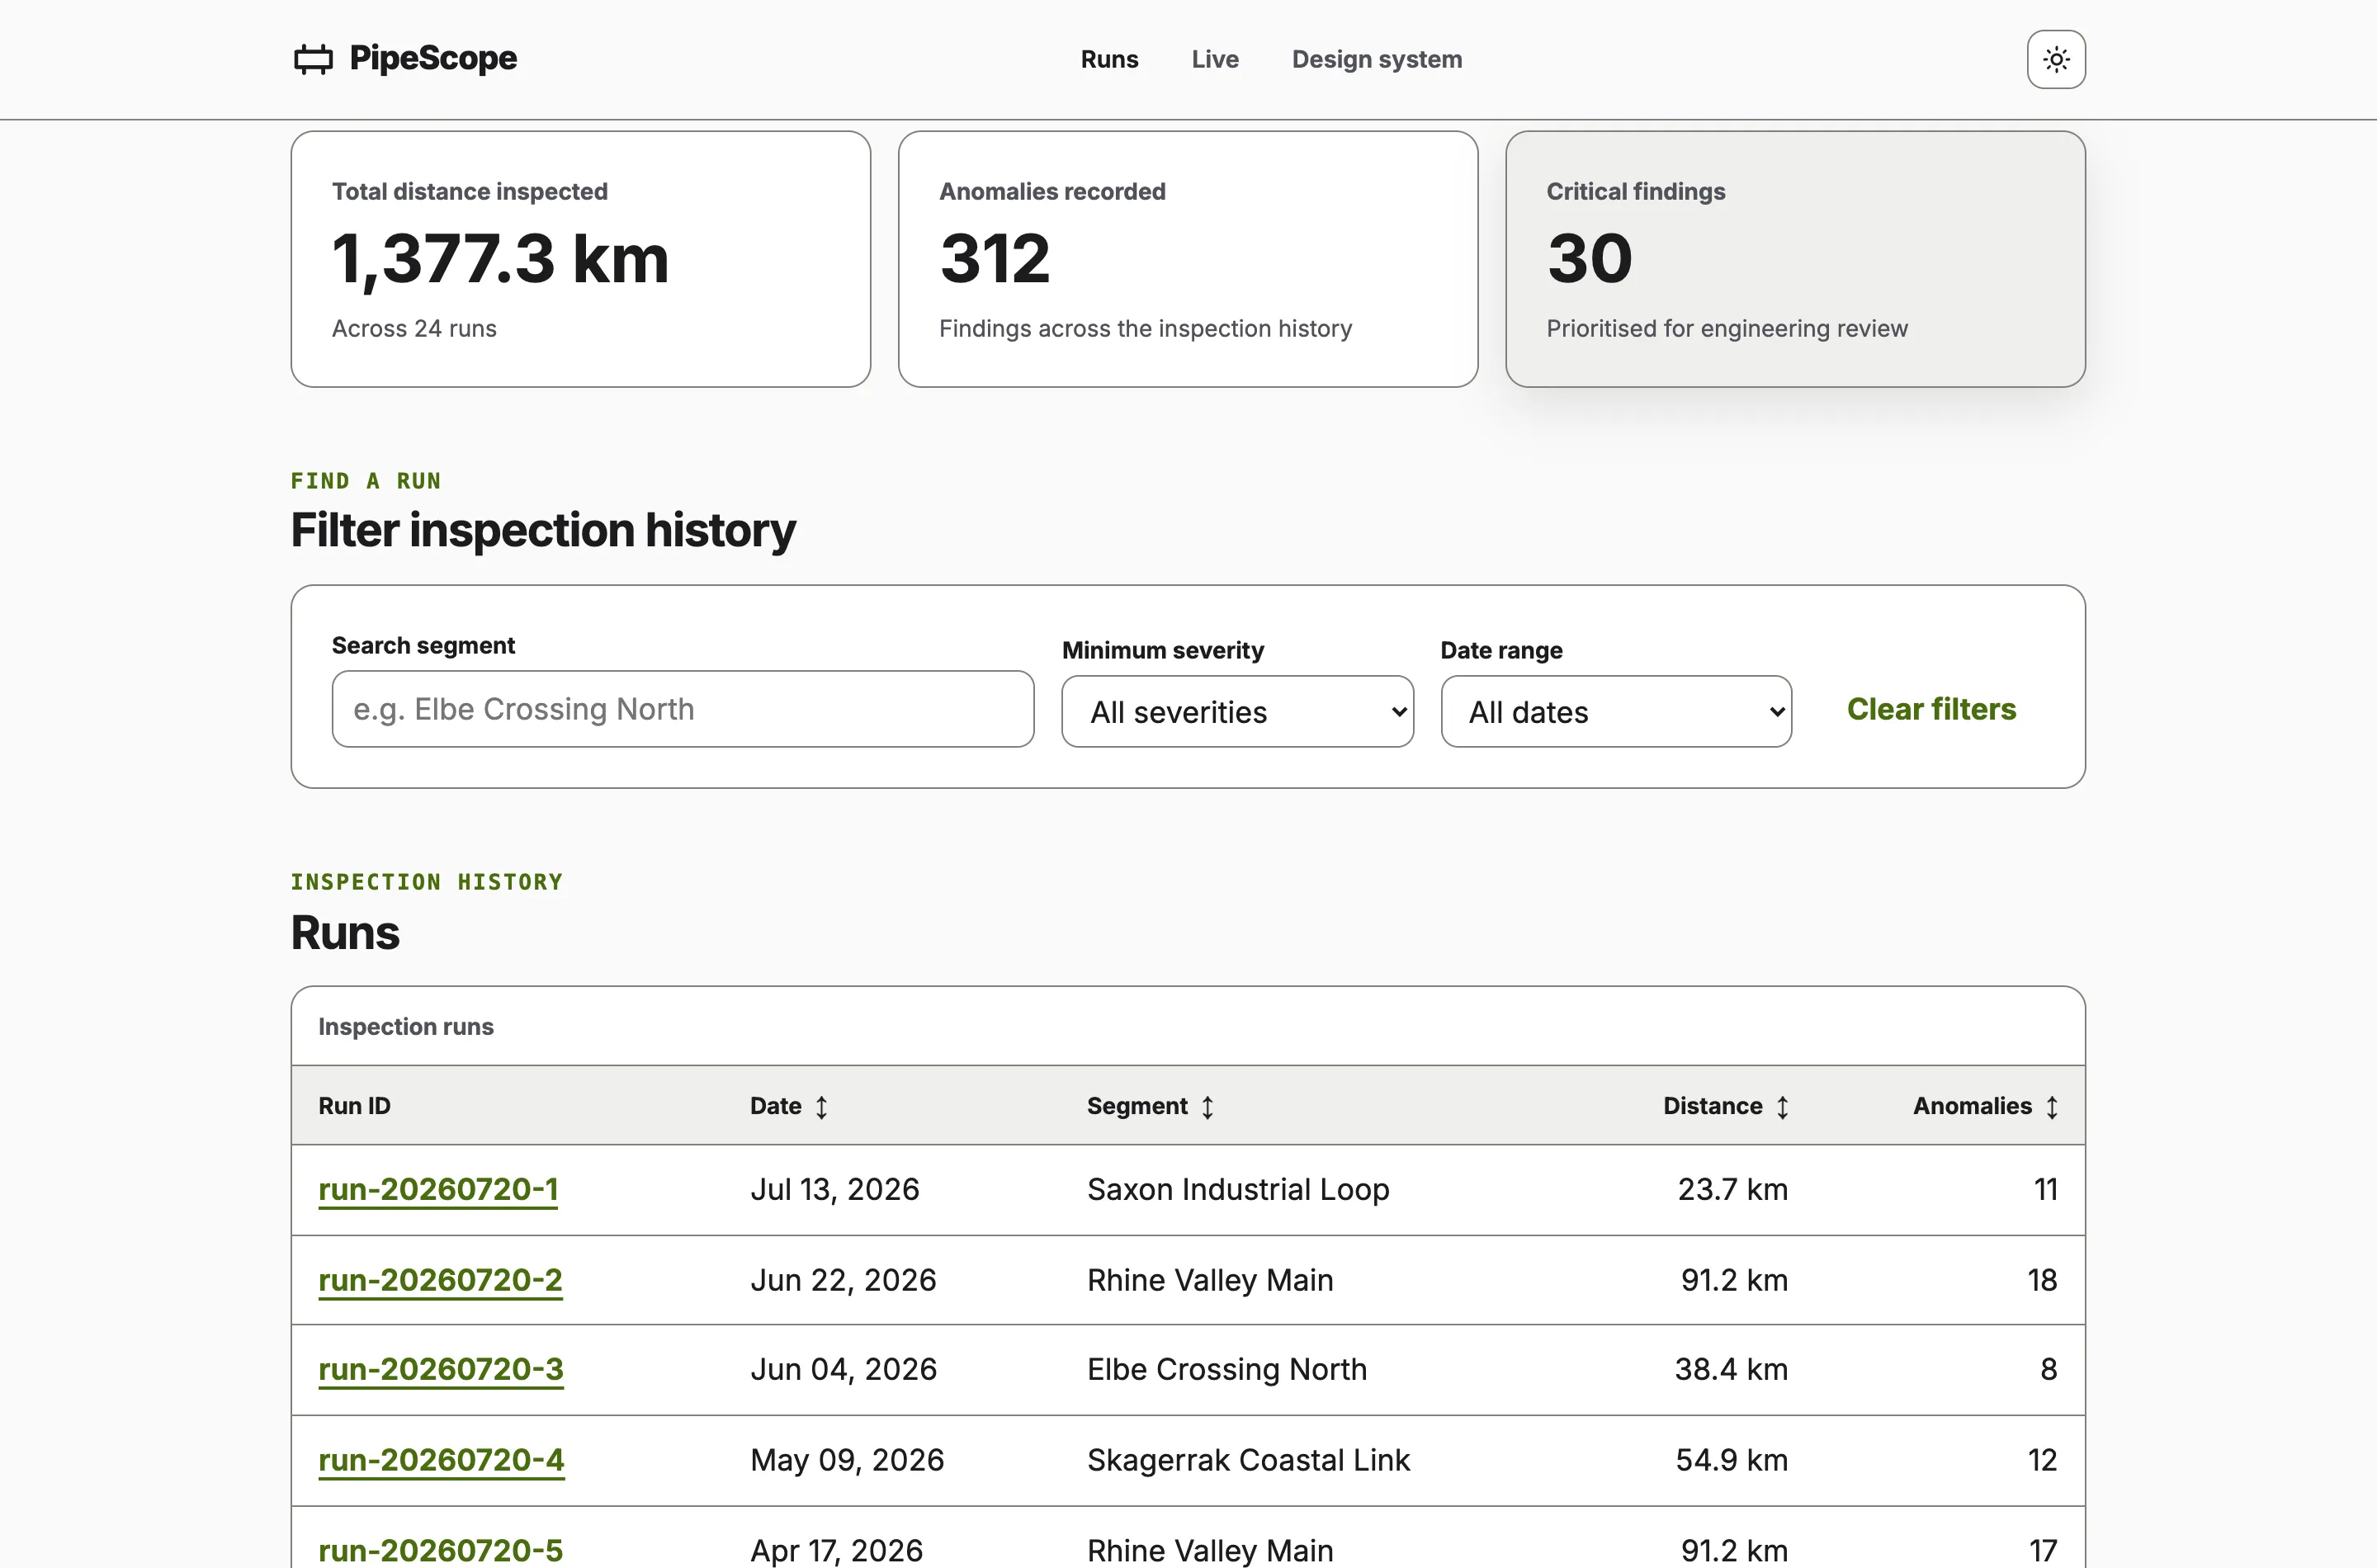Click the 1,377.3 km value
Screen dimensions: 2377x1568
tap(500, 259)
